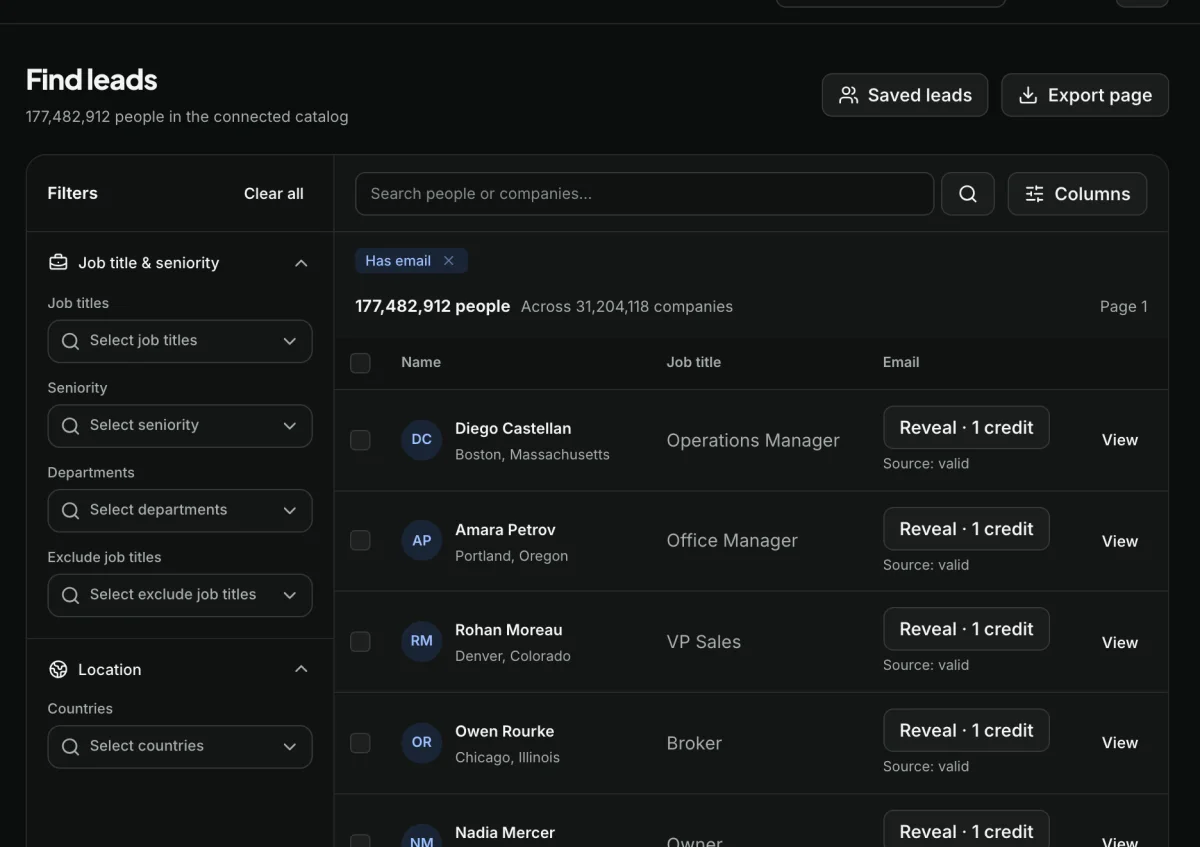The width and height of the screenshot is (1200, 847).
Task: Click the name Amara Petrov
Action: [505, 530]
